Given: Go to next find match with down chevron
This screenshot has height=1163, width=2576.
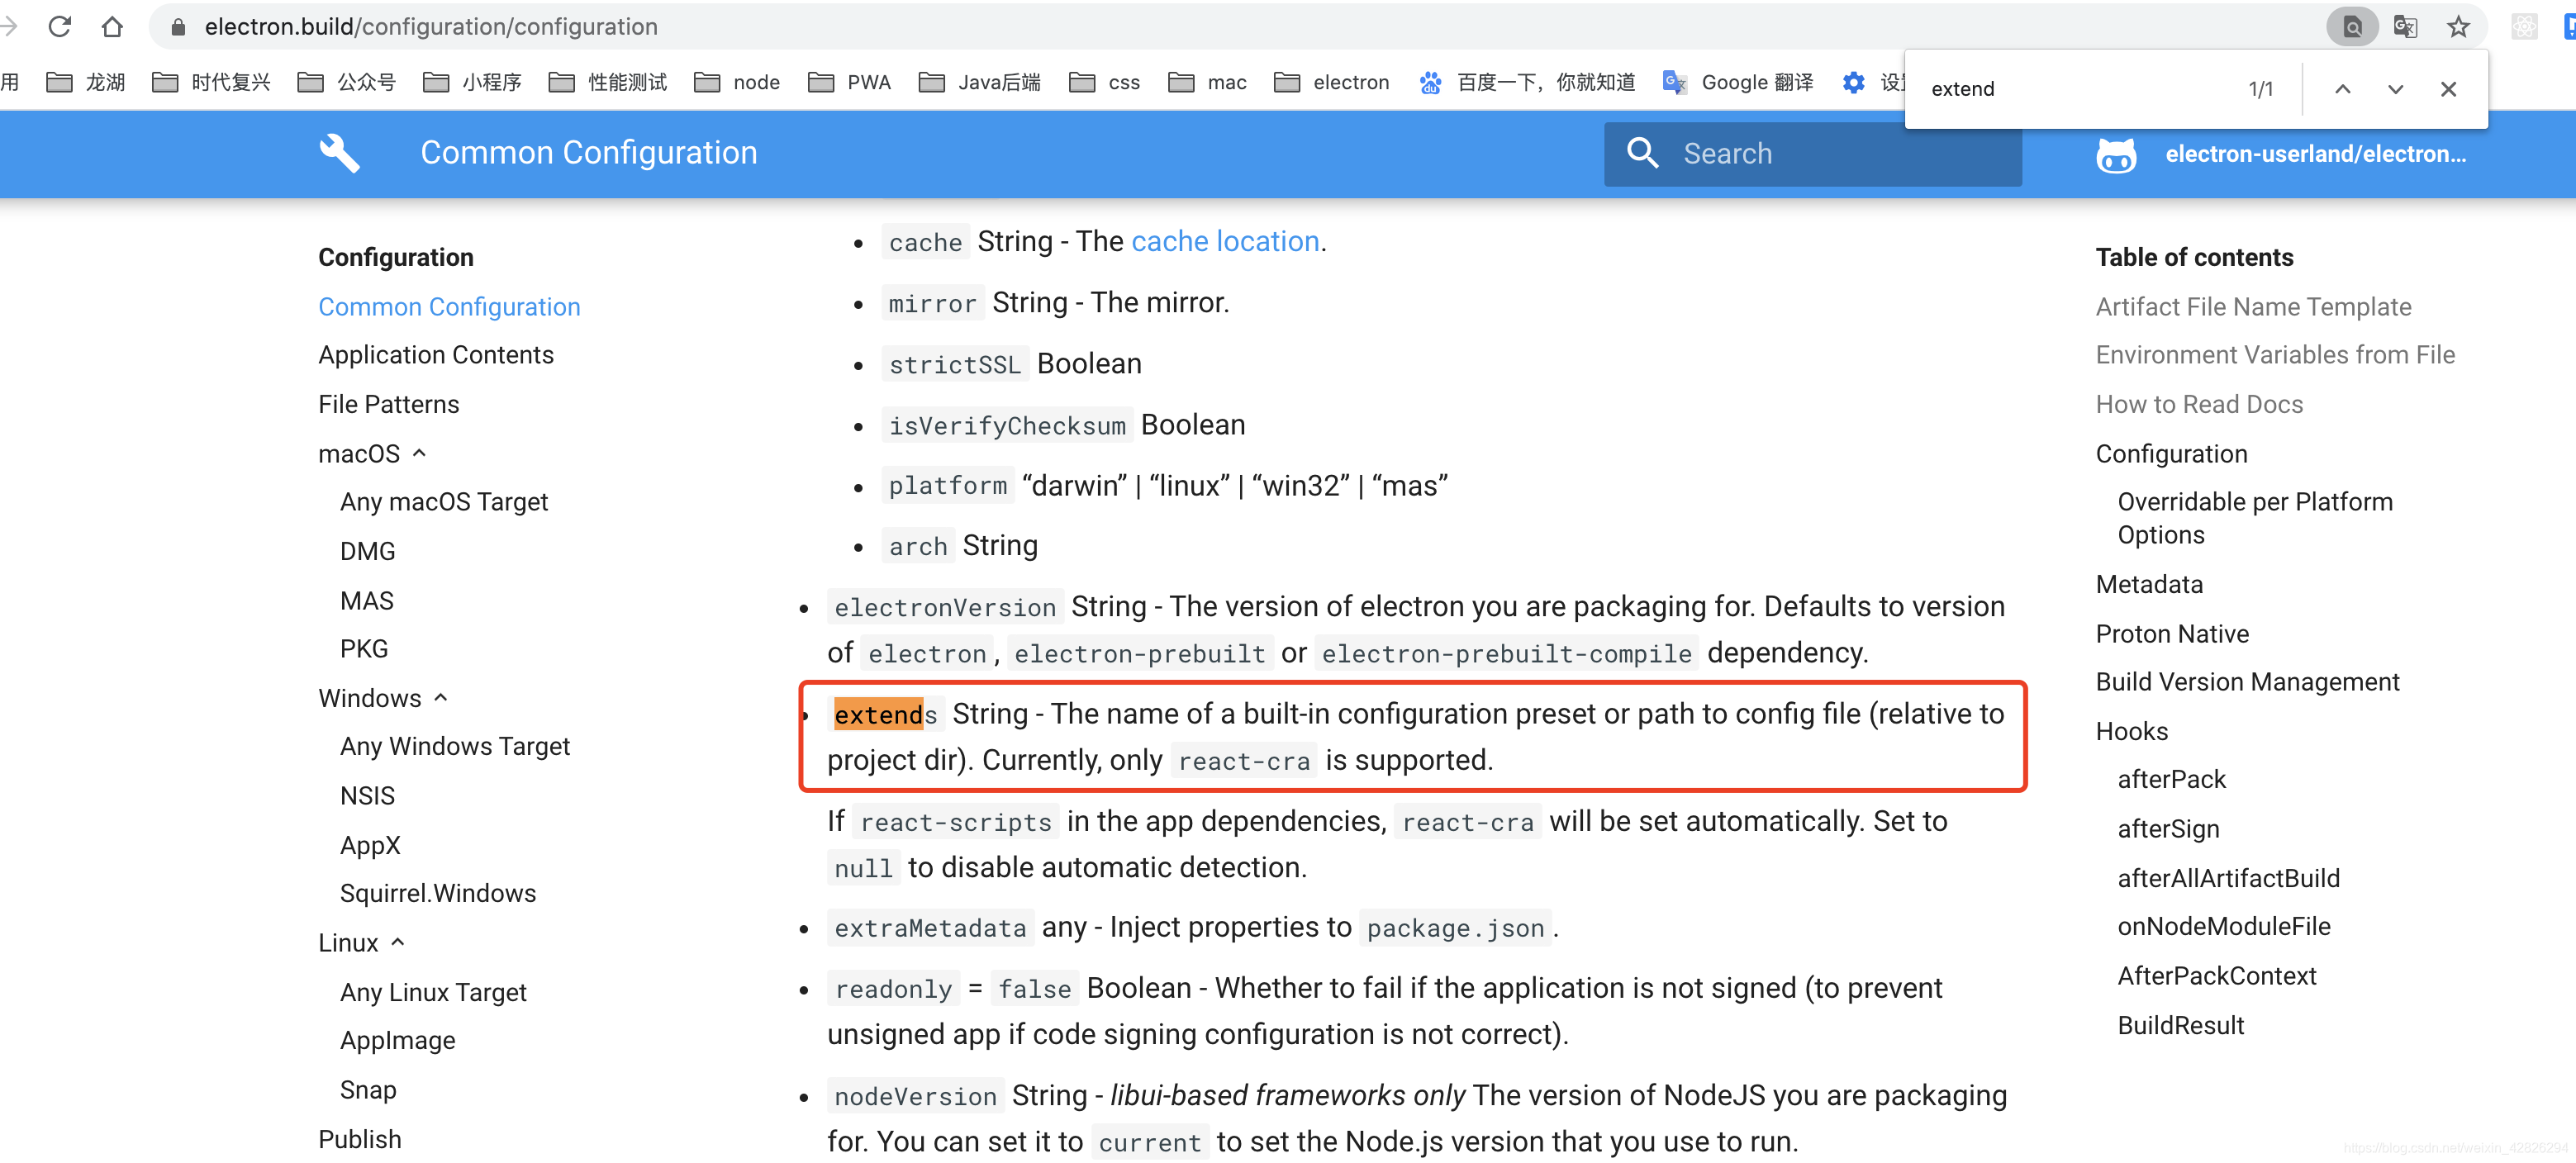Looking at the screenshot, I should coord(2395,88).
